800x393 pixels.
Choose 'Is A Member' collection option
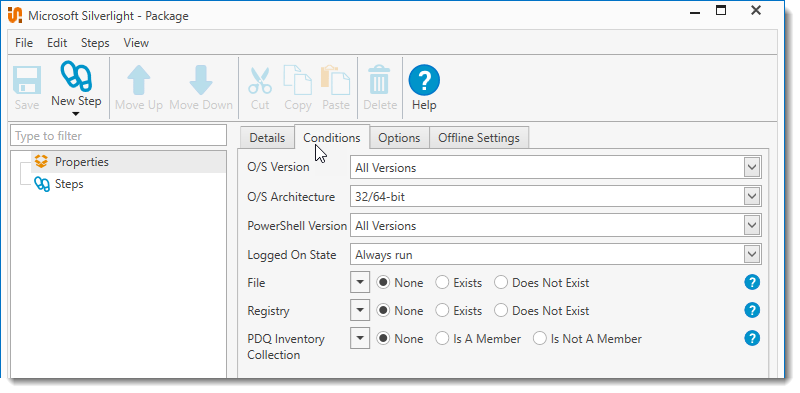[x=442, y=339]
